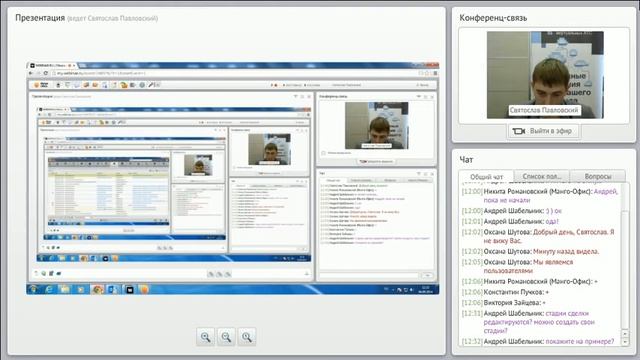Click Outlook icon in largest shared taskbar
The image size is (640, 360).
pos(113,289)
